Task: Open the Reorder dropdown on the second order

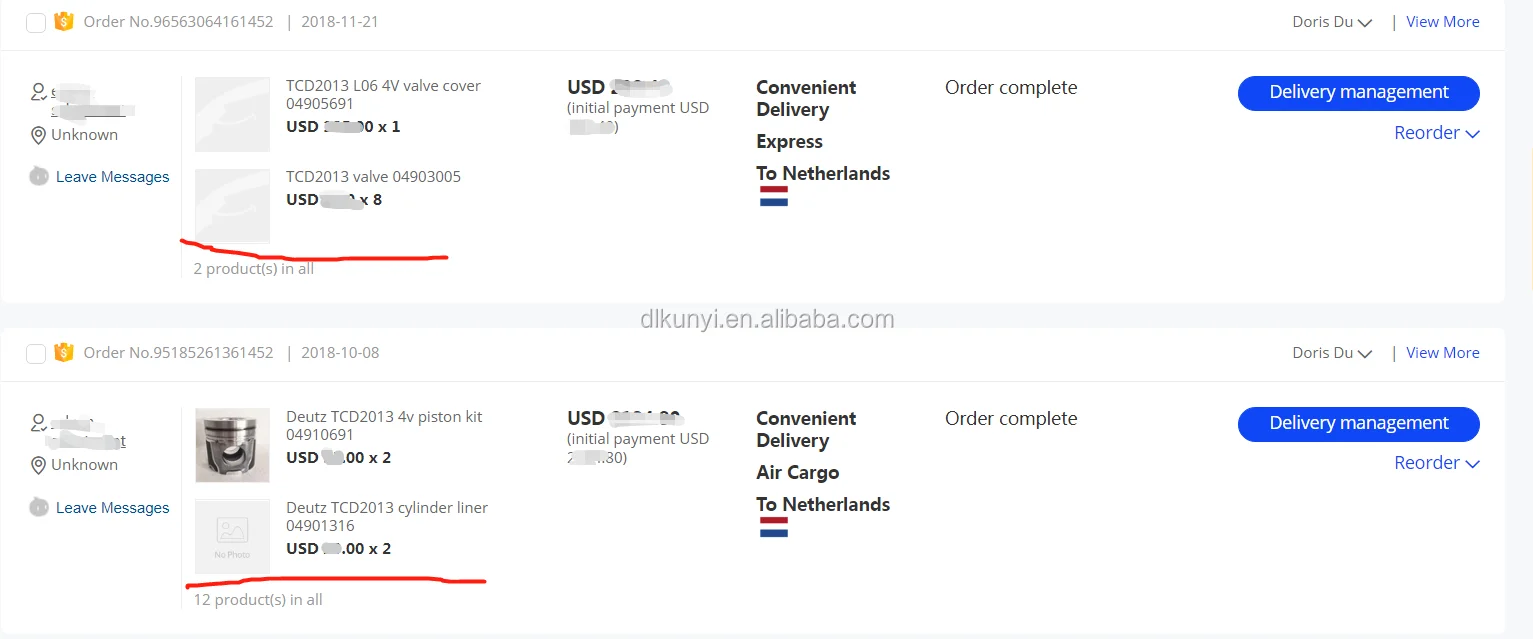Action: 1436,463
